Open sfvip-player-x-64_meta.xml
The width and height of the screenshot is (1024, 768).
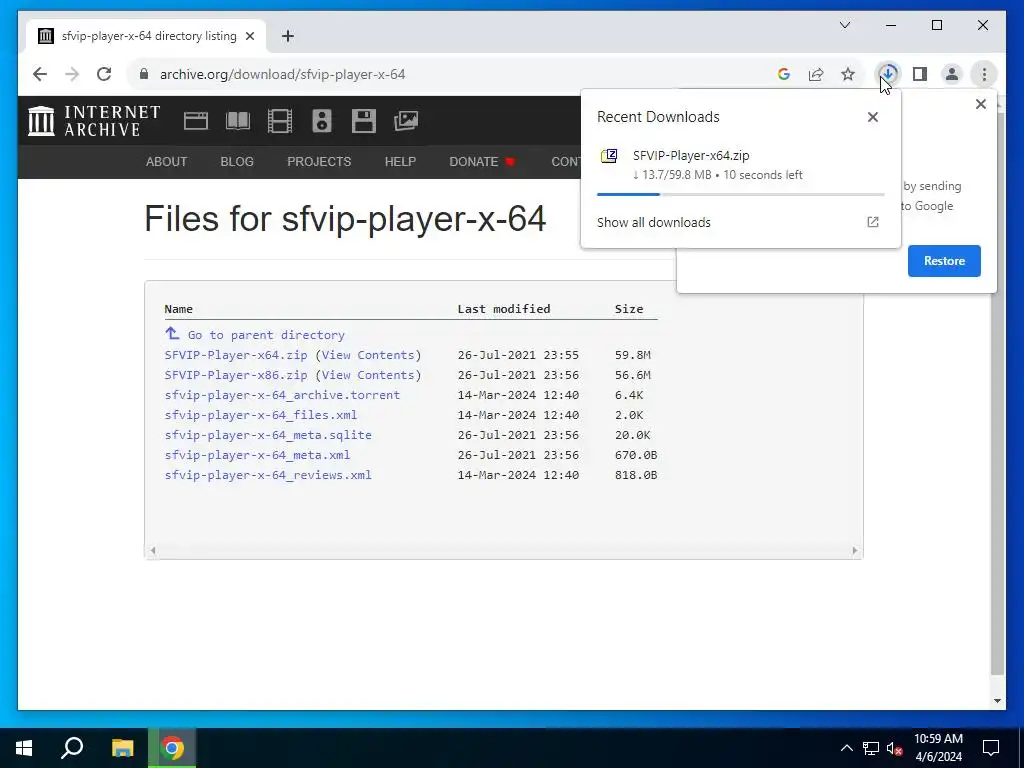(x=257, y=455)
